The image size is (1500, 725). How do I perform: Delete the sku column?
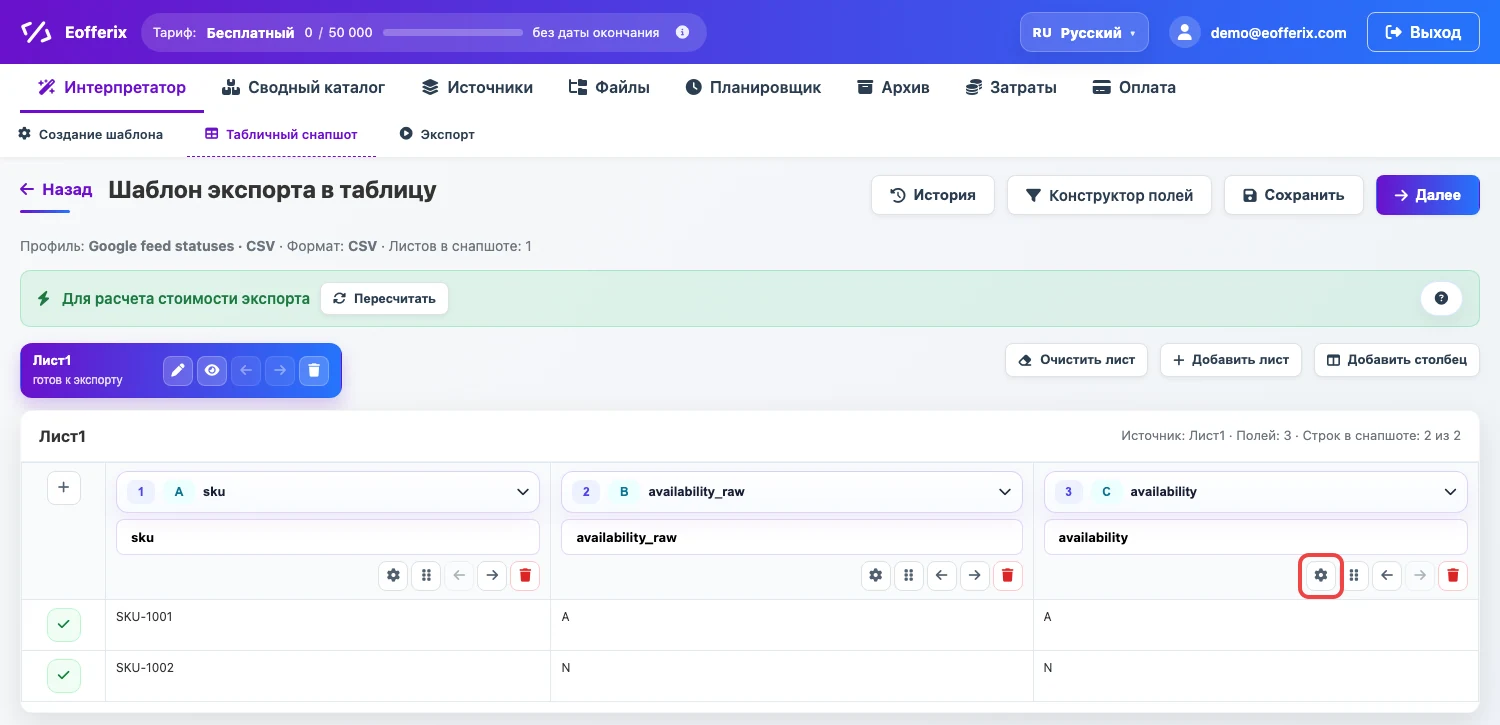pyautogui.click(x=525, y=575)
